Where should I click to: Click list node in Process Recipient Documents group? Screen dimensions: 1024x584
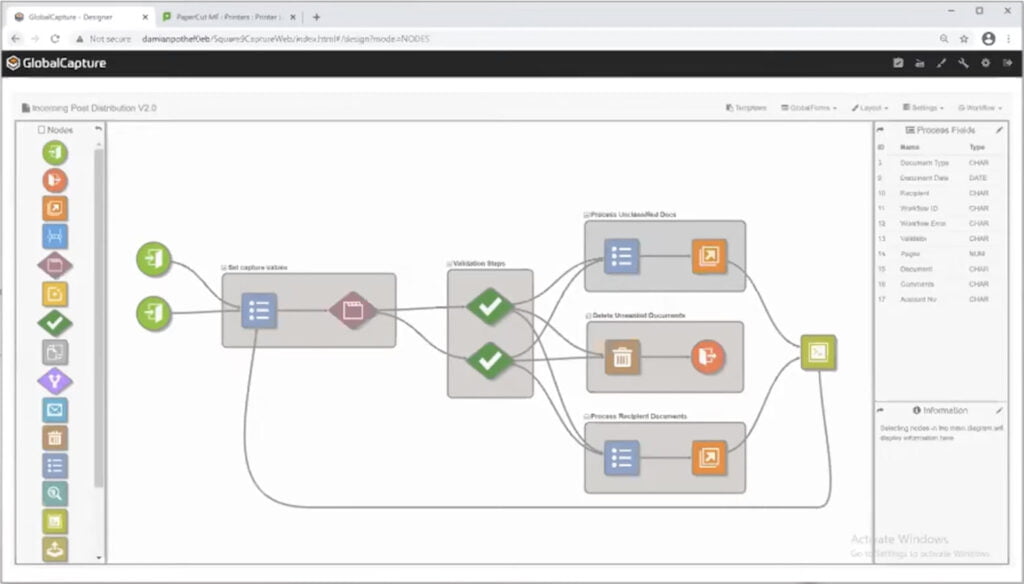pyautogui.click(x=621, y=458)
